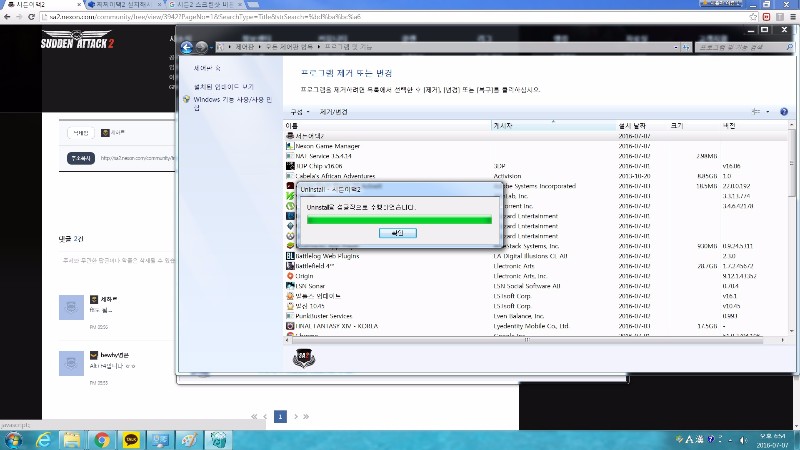Click the Uninstall/Change toolbar item
800x450 pixels.
pyautogui.click(x=334, y=111)
